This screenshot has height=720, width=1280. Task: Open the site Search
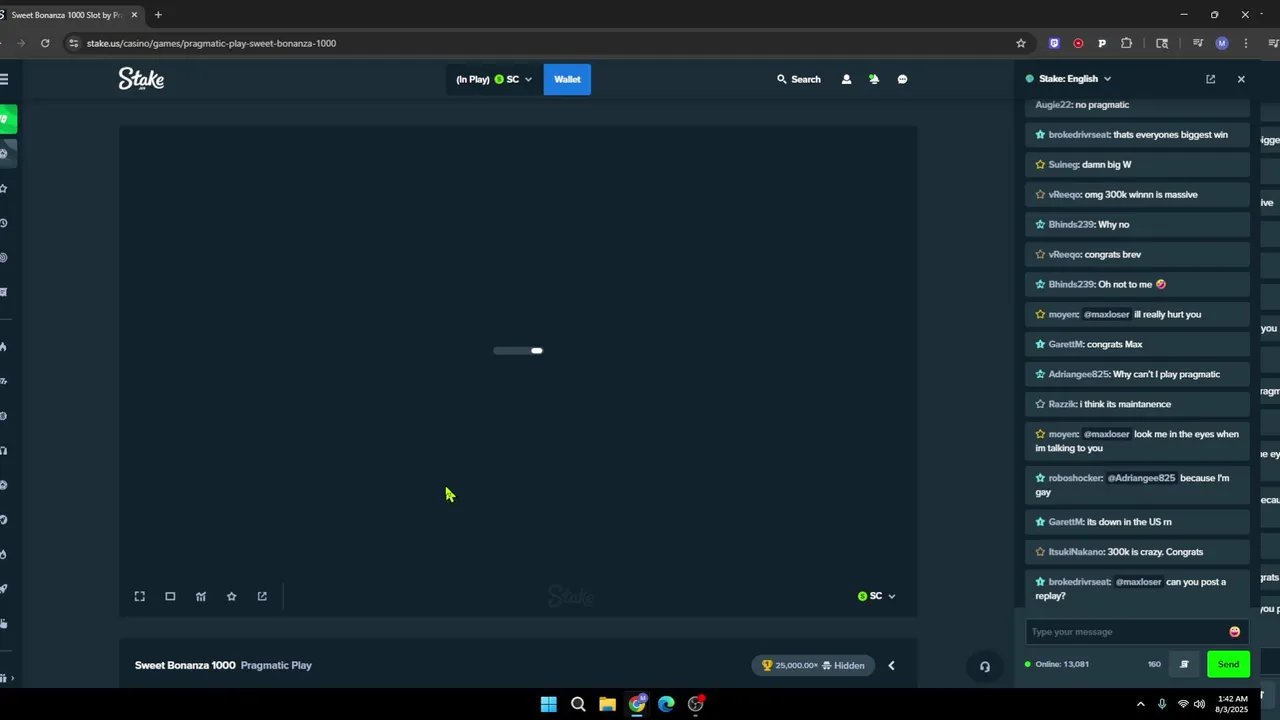coord(799,79)
